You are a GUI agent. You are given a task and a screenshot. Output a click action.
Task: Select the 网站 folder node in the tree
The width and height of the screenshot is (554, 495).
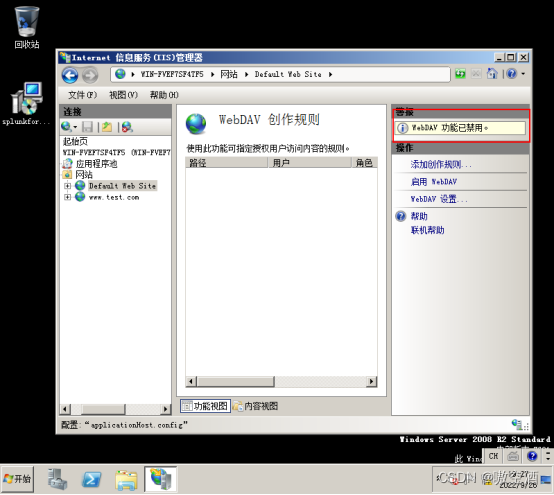(x=84, y=175)
